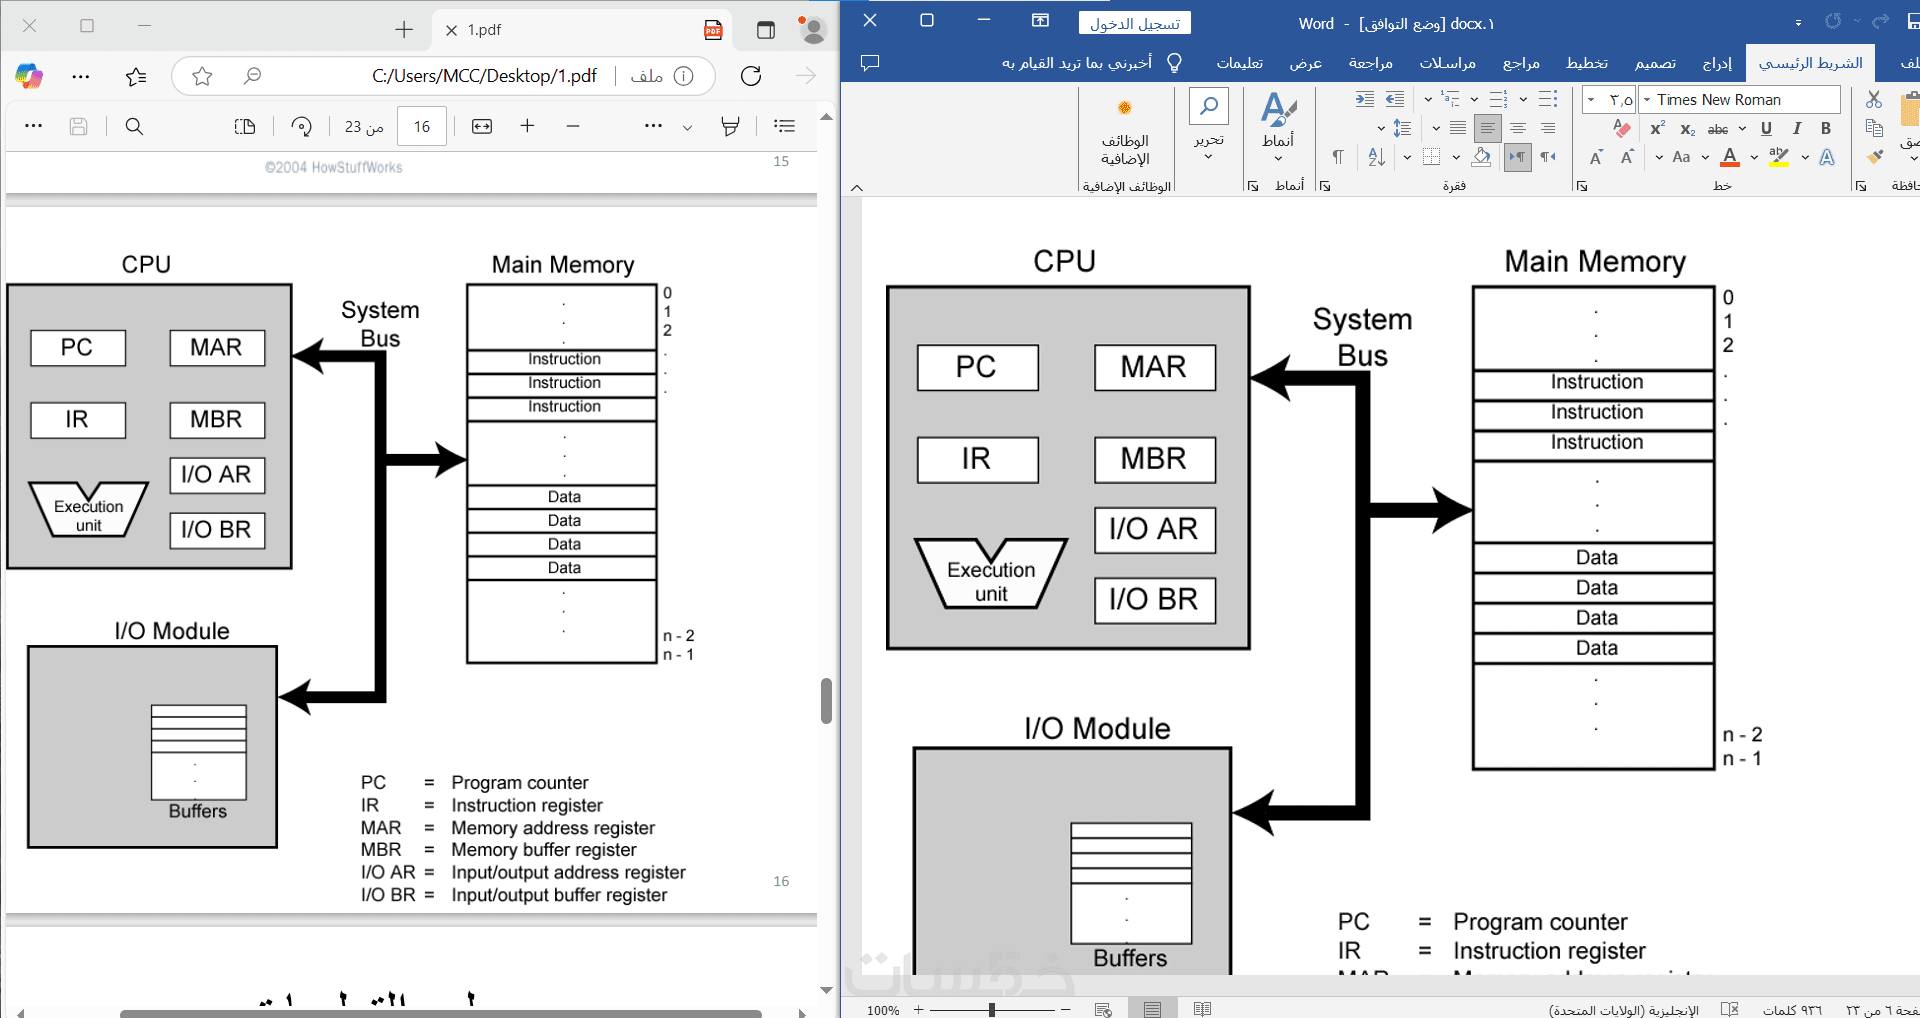Expand the numbering list dropdown arrow
This screenshot has width=1920, height=1018.
pyautogui.click(x=1474, y=99)
